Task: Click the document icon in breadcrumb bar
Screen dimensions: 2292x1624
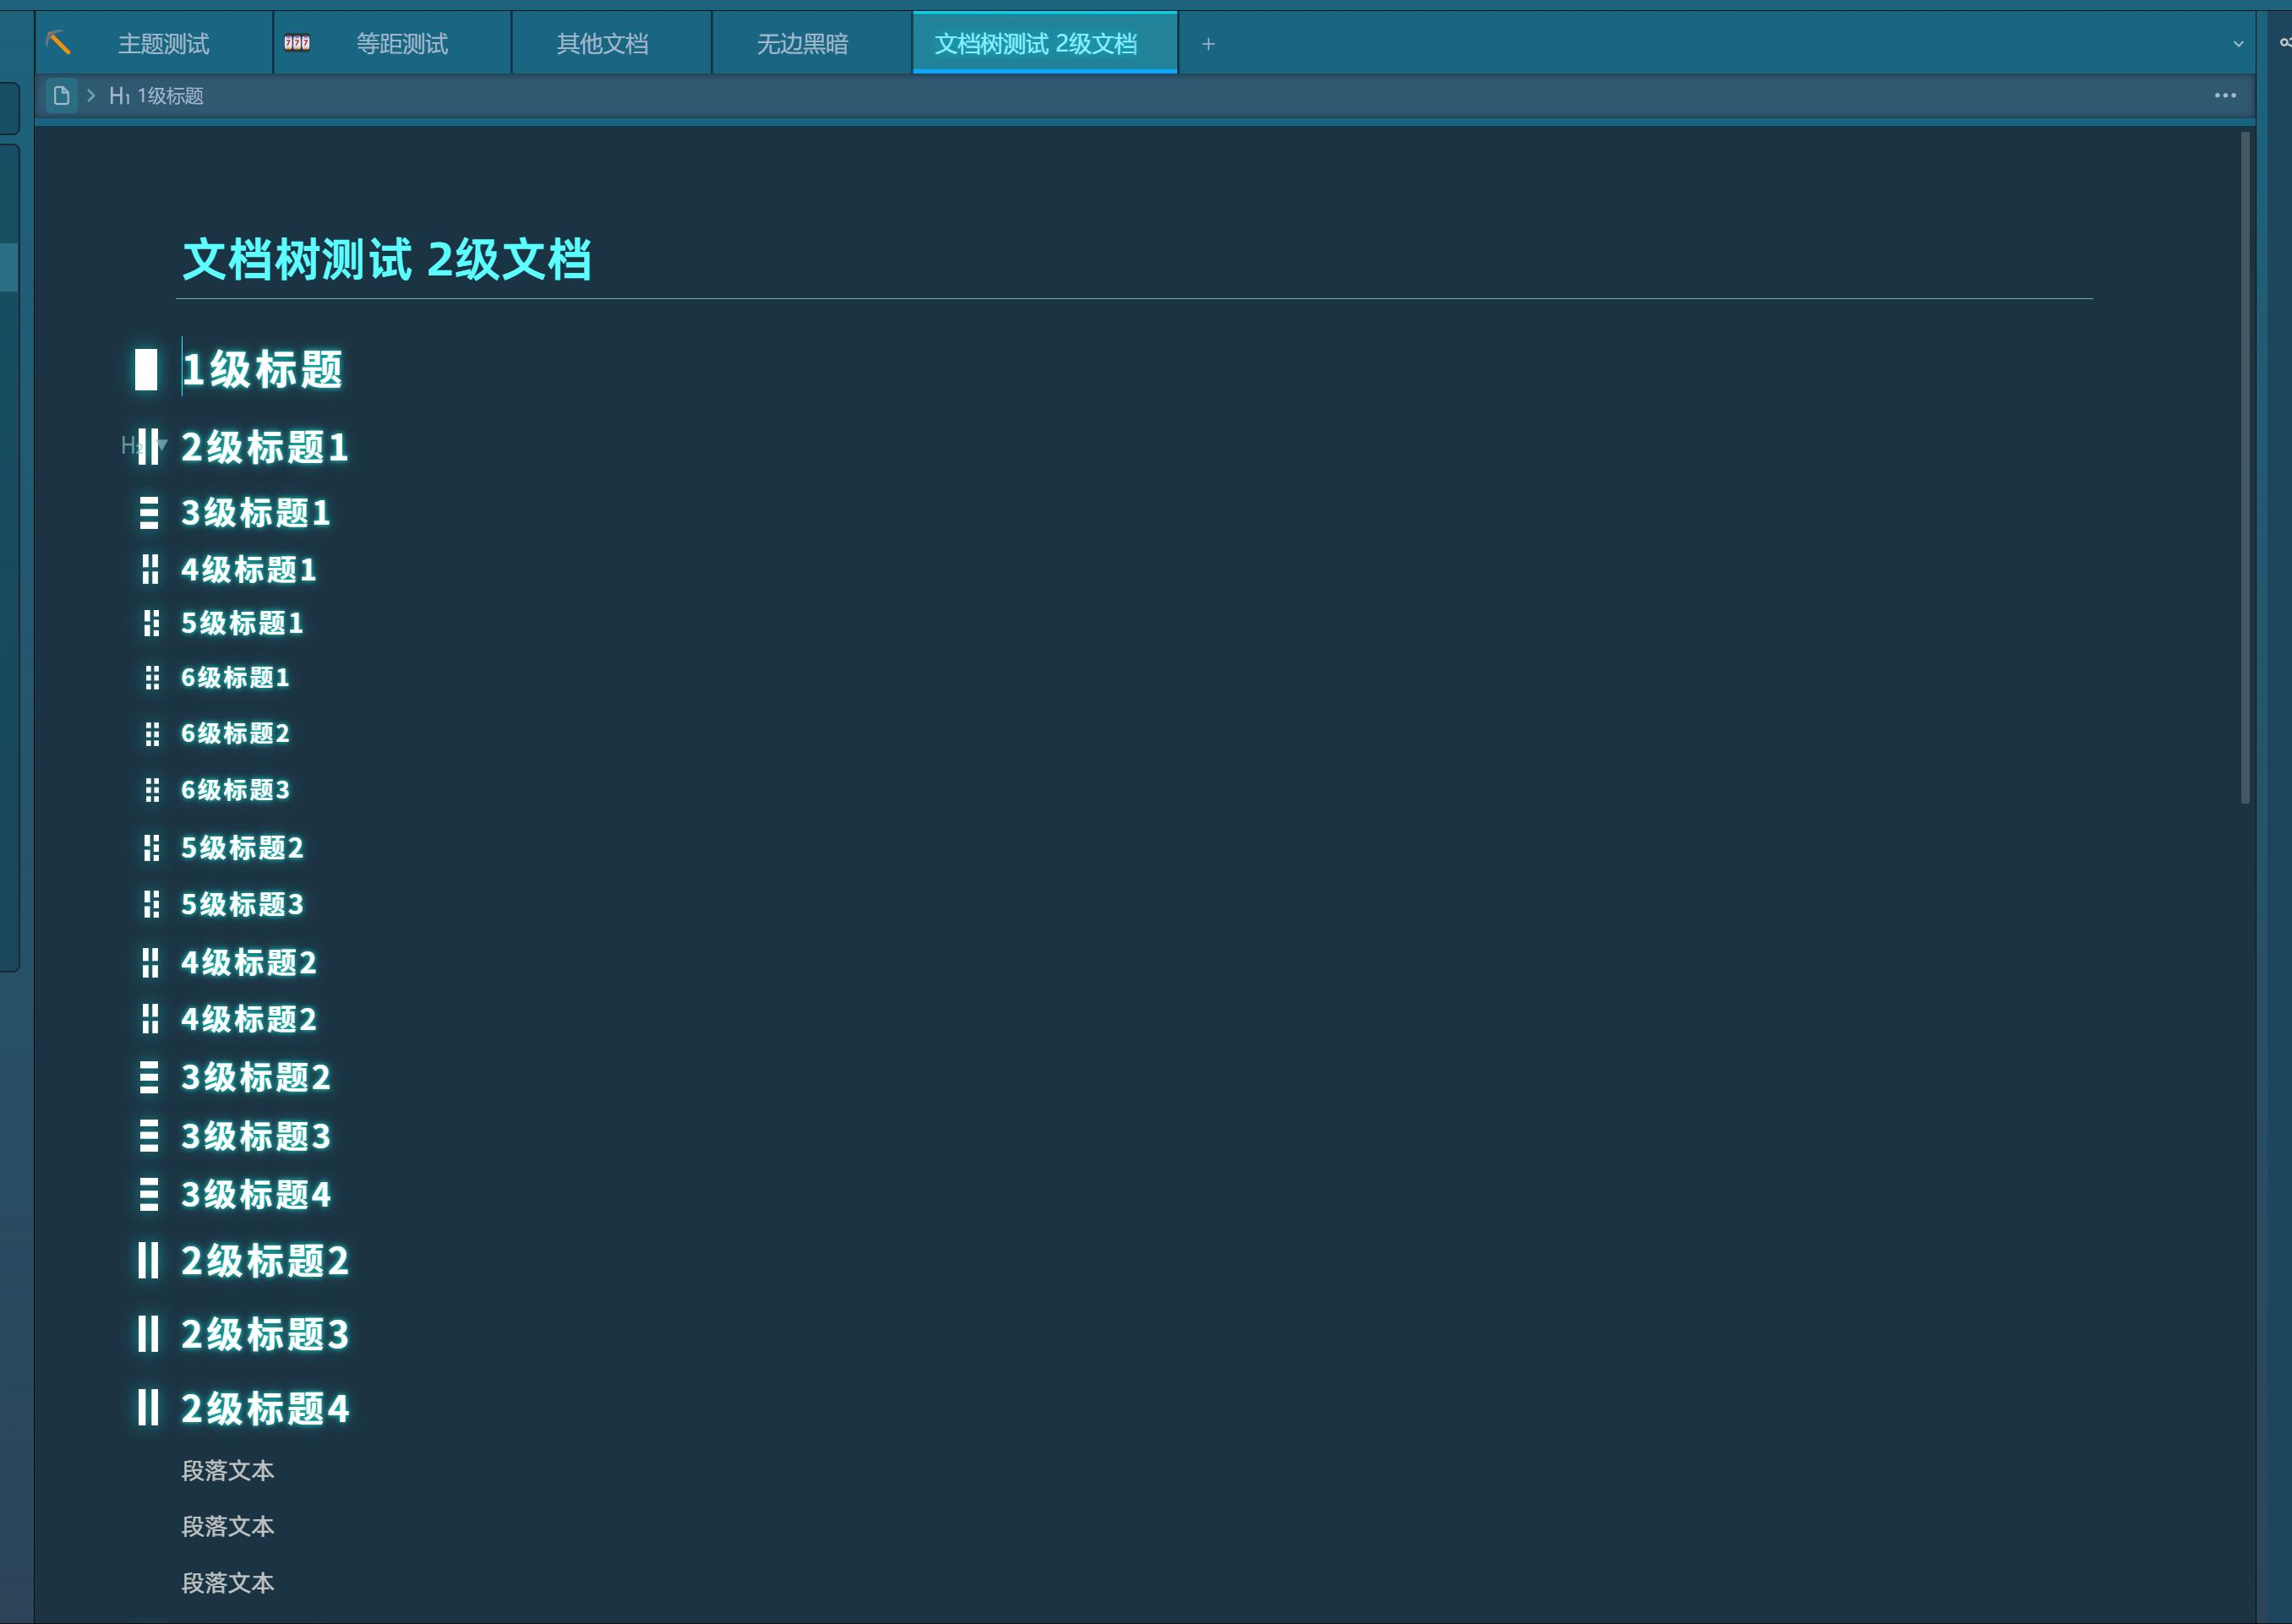Action: [61, 96]
